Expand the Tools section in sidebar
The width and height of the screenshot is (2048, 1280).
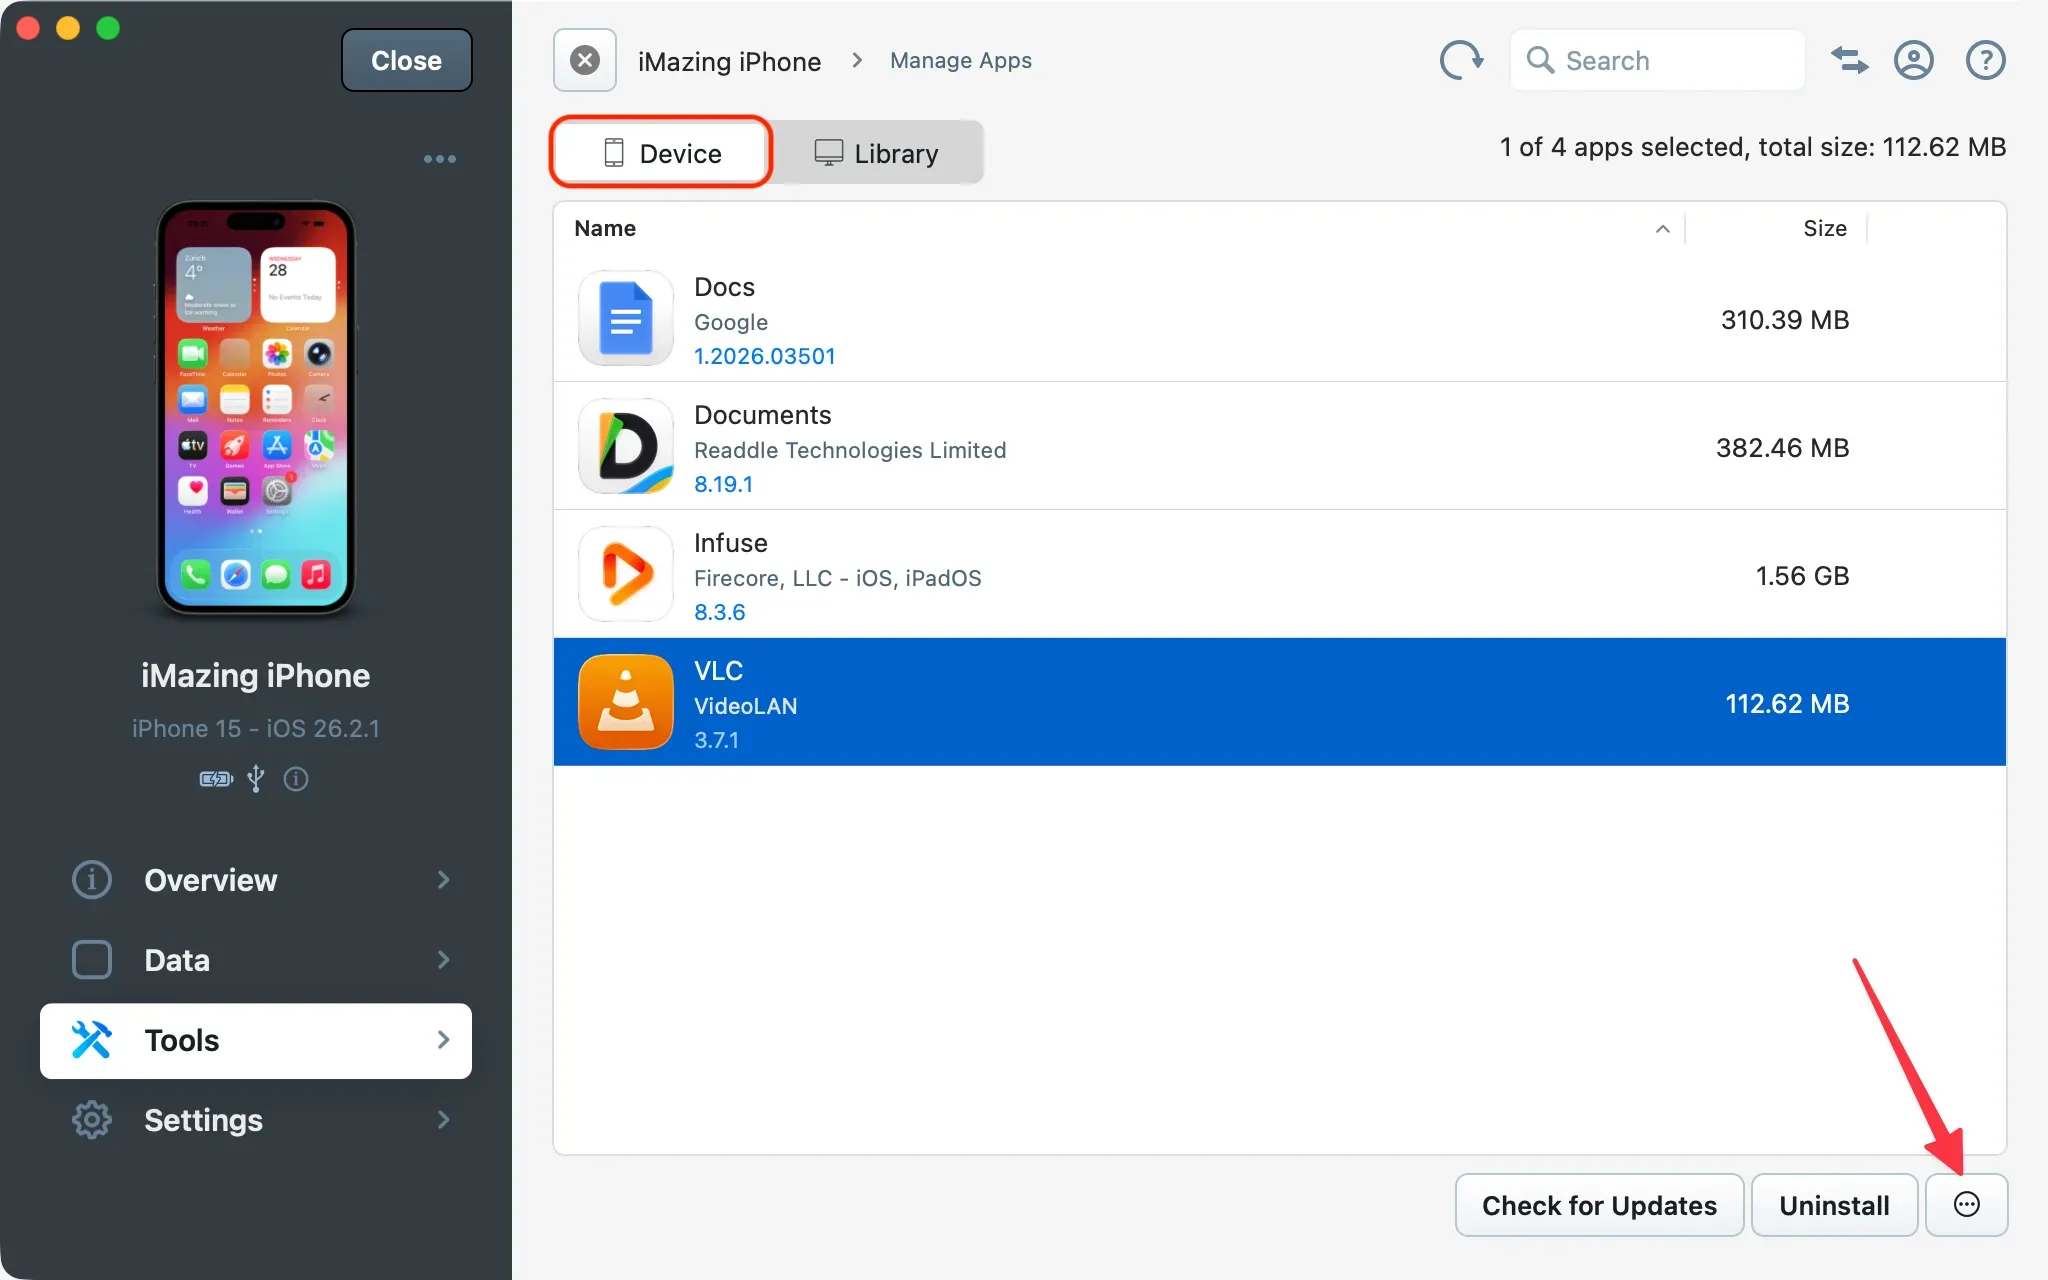(443, 1040)
